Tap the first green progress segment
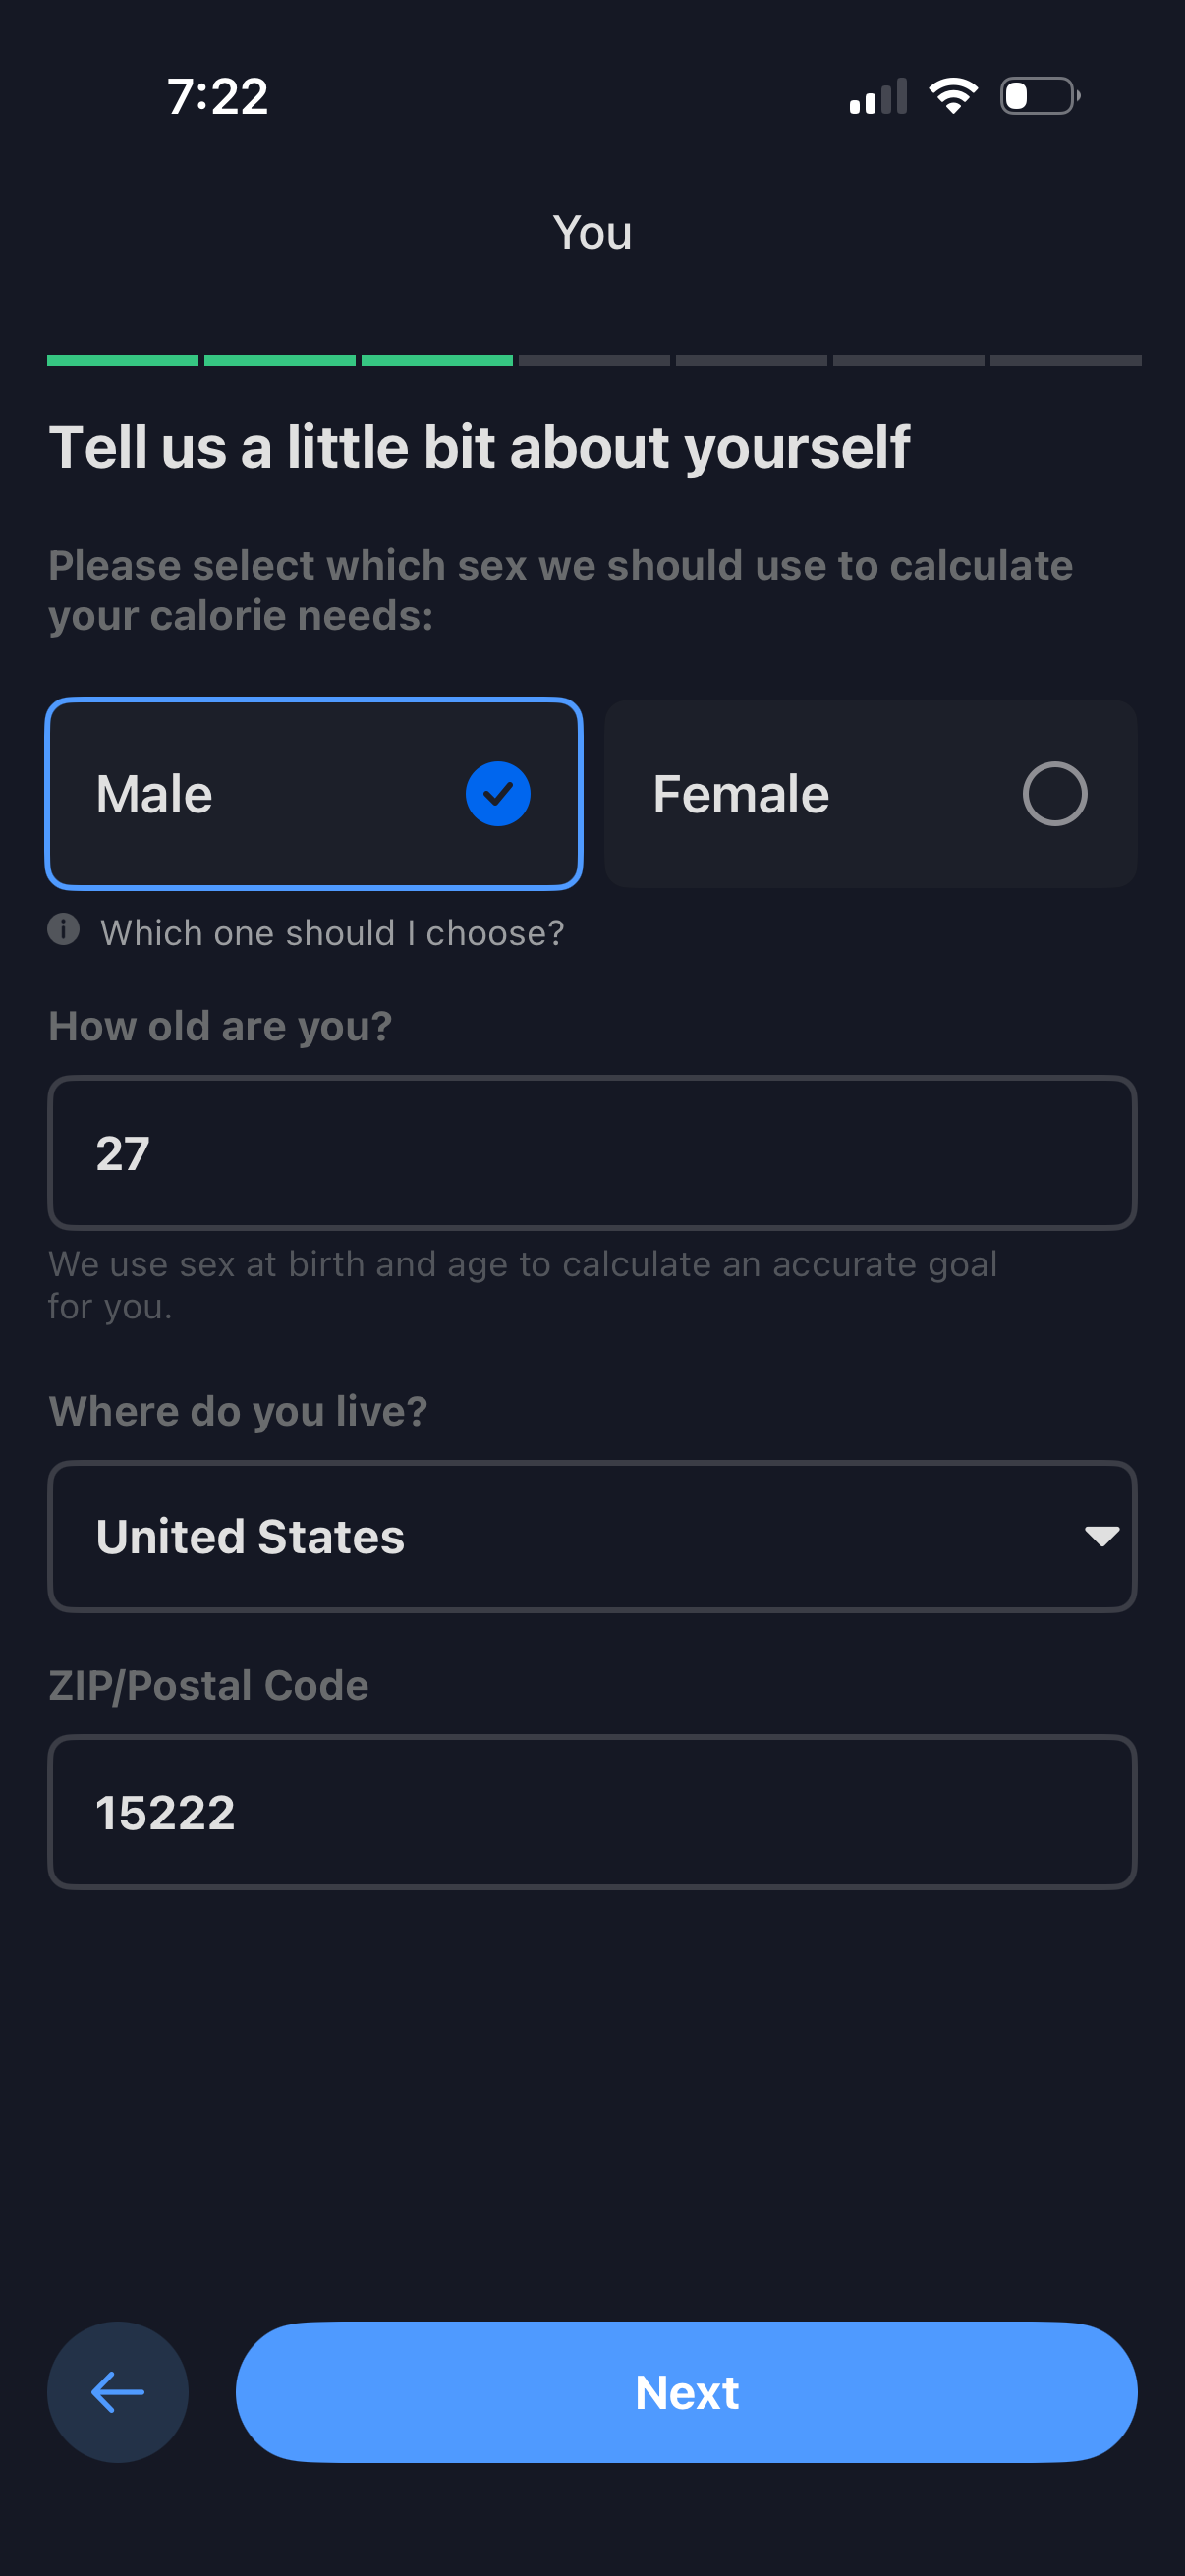This screenshot has width=1185, height=2576. click(123, 361)
